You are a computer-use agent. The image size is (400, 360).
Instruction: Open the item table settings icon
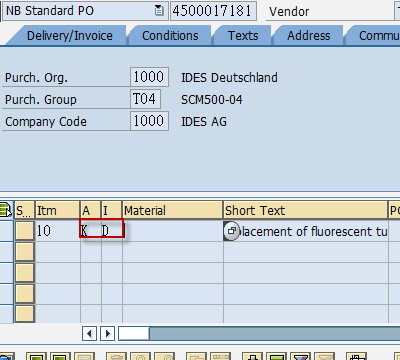[x=6, y=210]
